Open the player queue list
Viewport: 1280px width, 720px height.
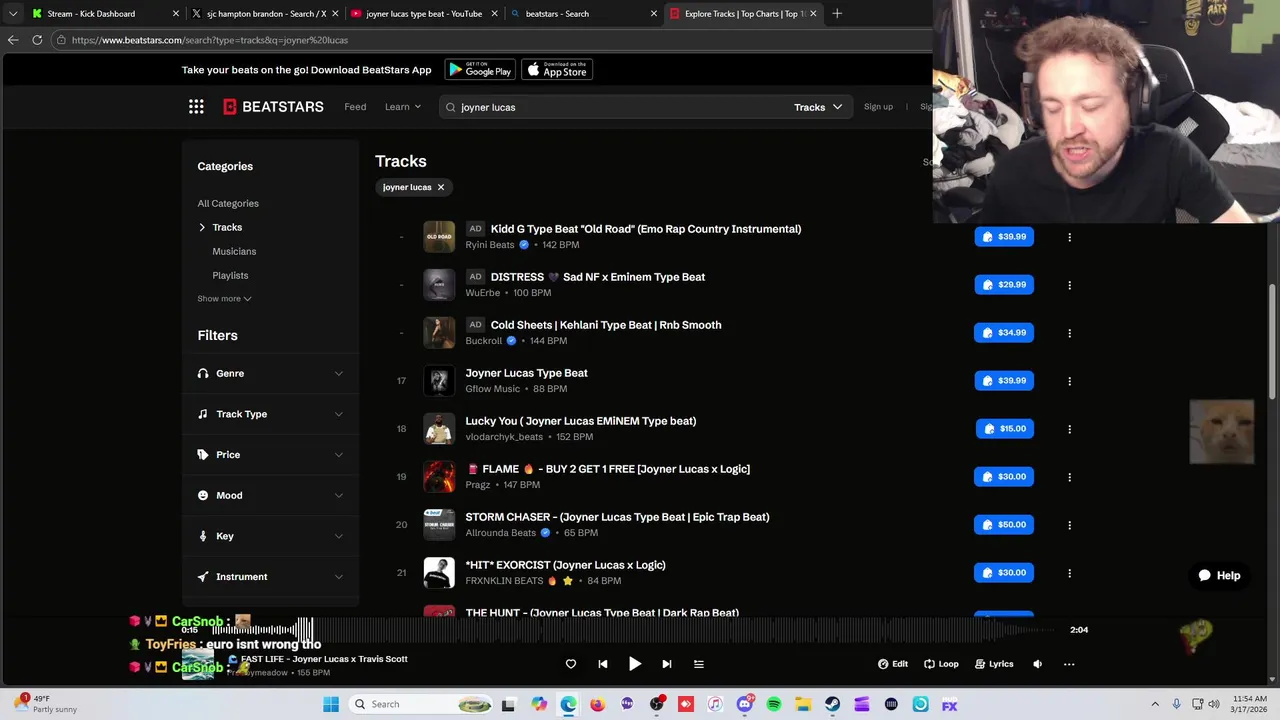699,664
